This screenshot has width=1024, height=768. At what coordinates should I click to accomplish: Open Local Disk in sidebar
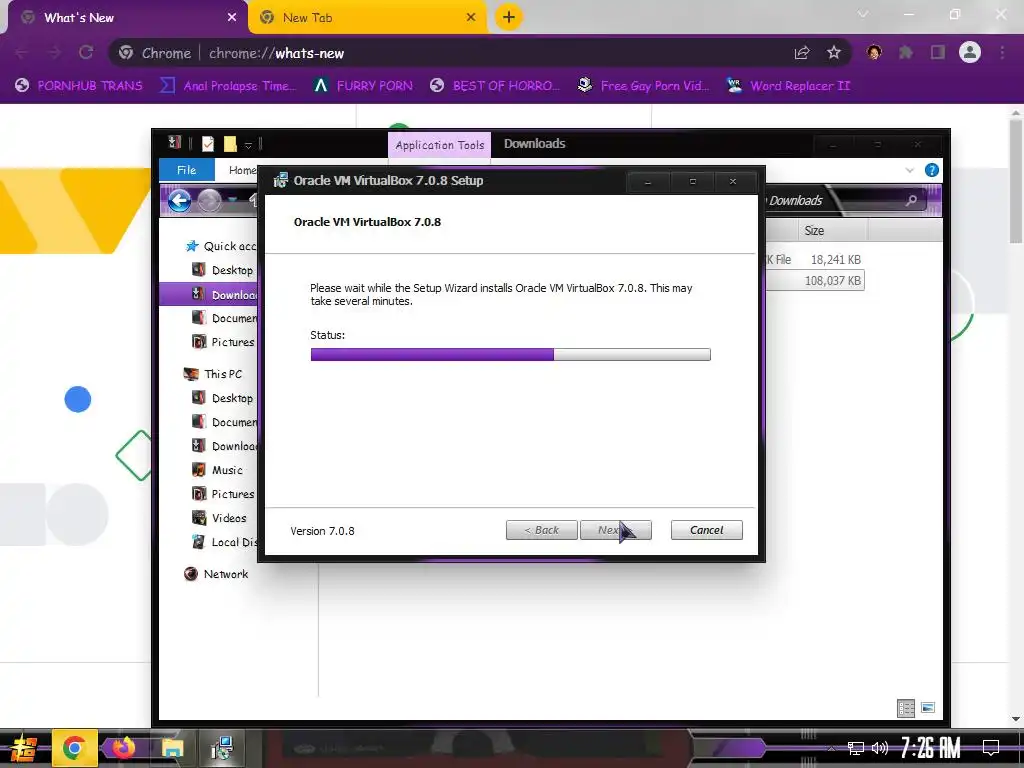pos(225,542)
